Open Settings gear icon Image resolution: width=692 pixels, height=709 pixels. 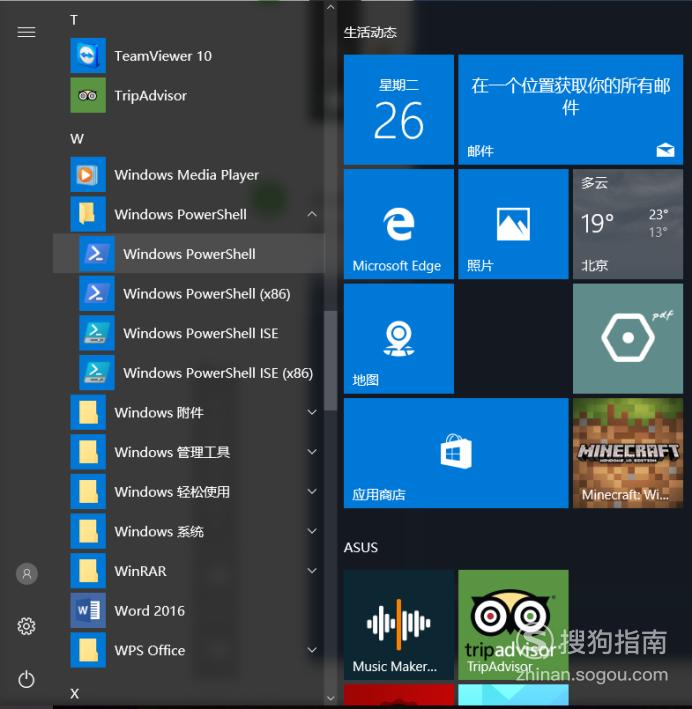pos(26,626)
